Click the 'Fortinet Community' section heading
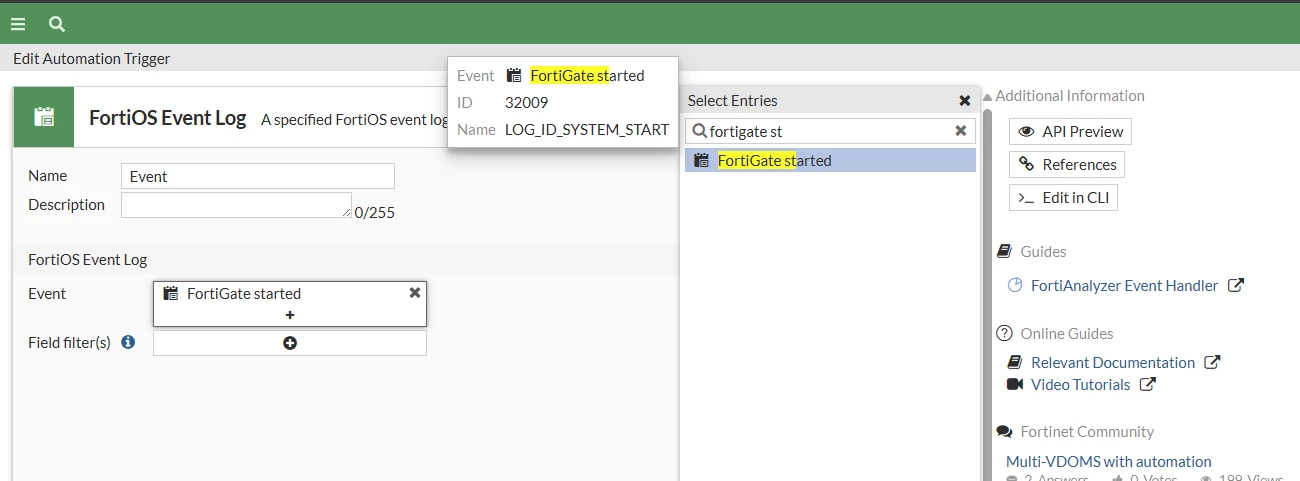The width and height of the screenshot is (1300, 481). pyautogui.click(x=1088, y=431)
